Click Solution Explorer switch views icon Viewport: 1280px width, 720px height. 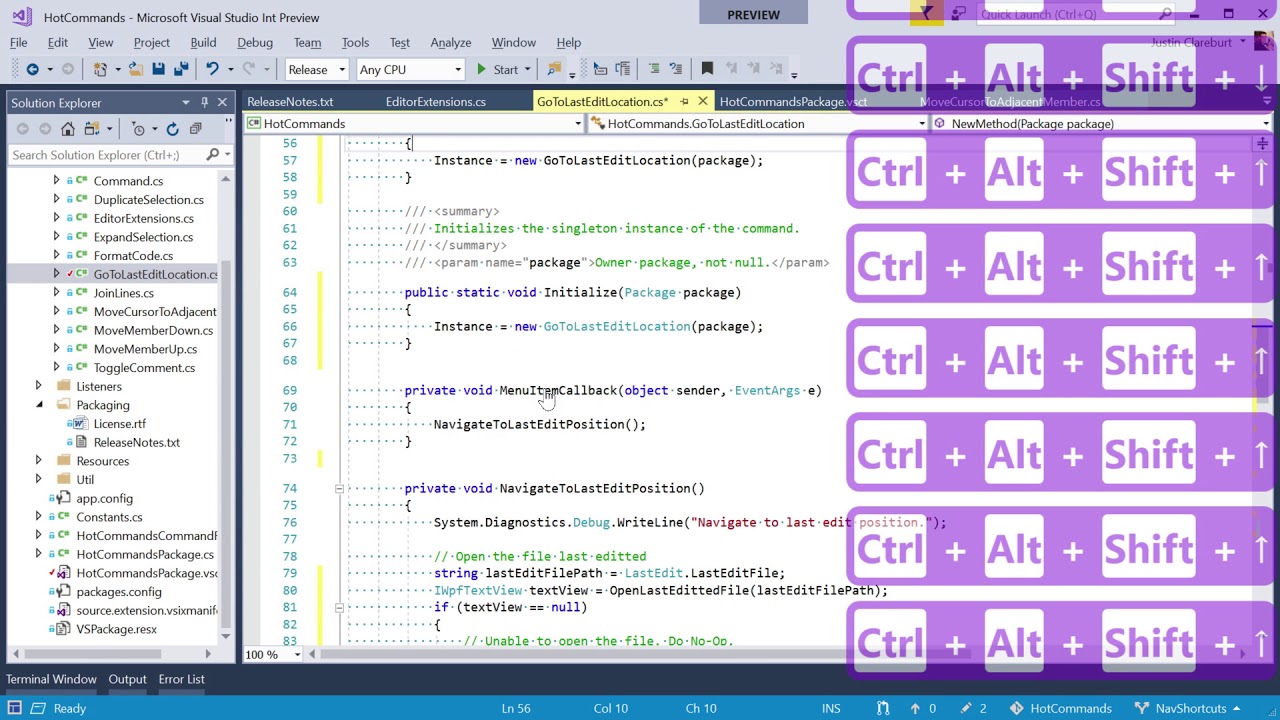(x=90, y=129)
